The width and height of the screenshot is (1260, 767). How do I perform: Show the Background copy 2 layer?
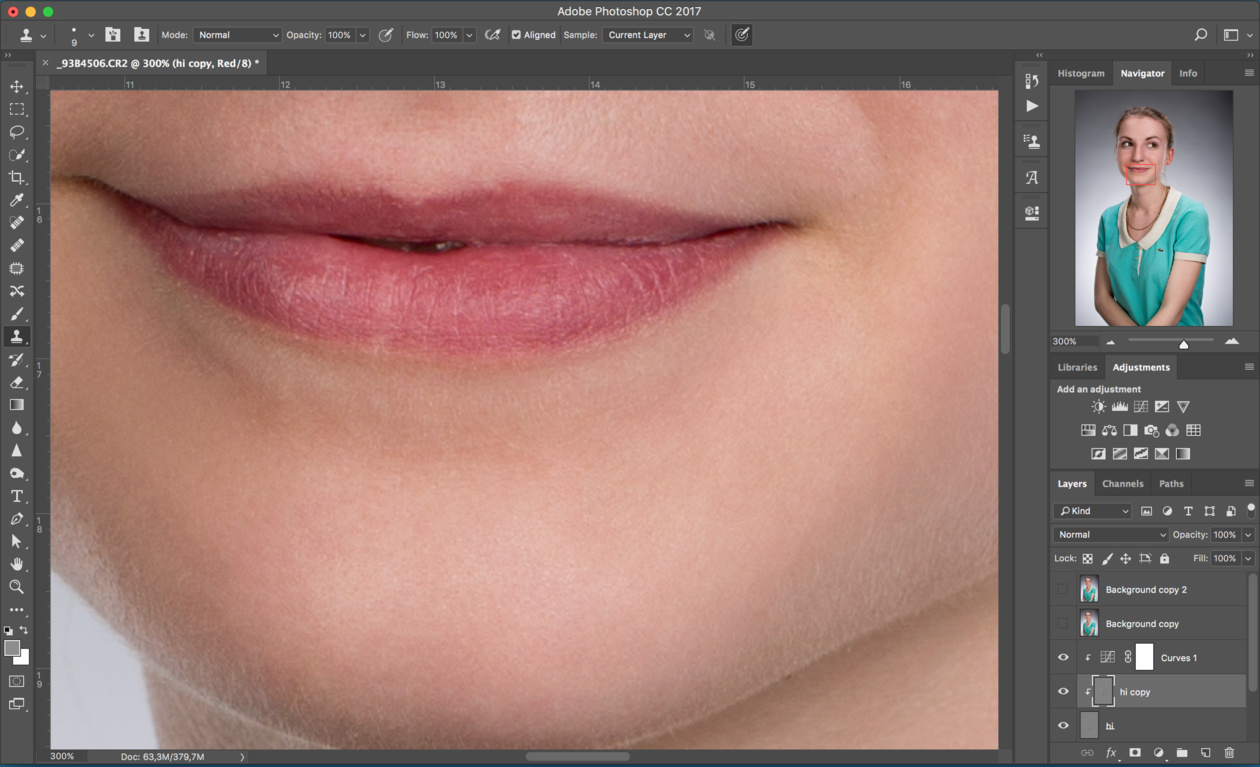[1063, 590]
